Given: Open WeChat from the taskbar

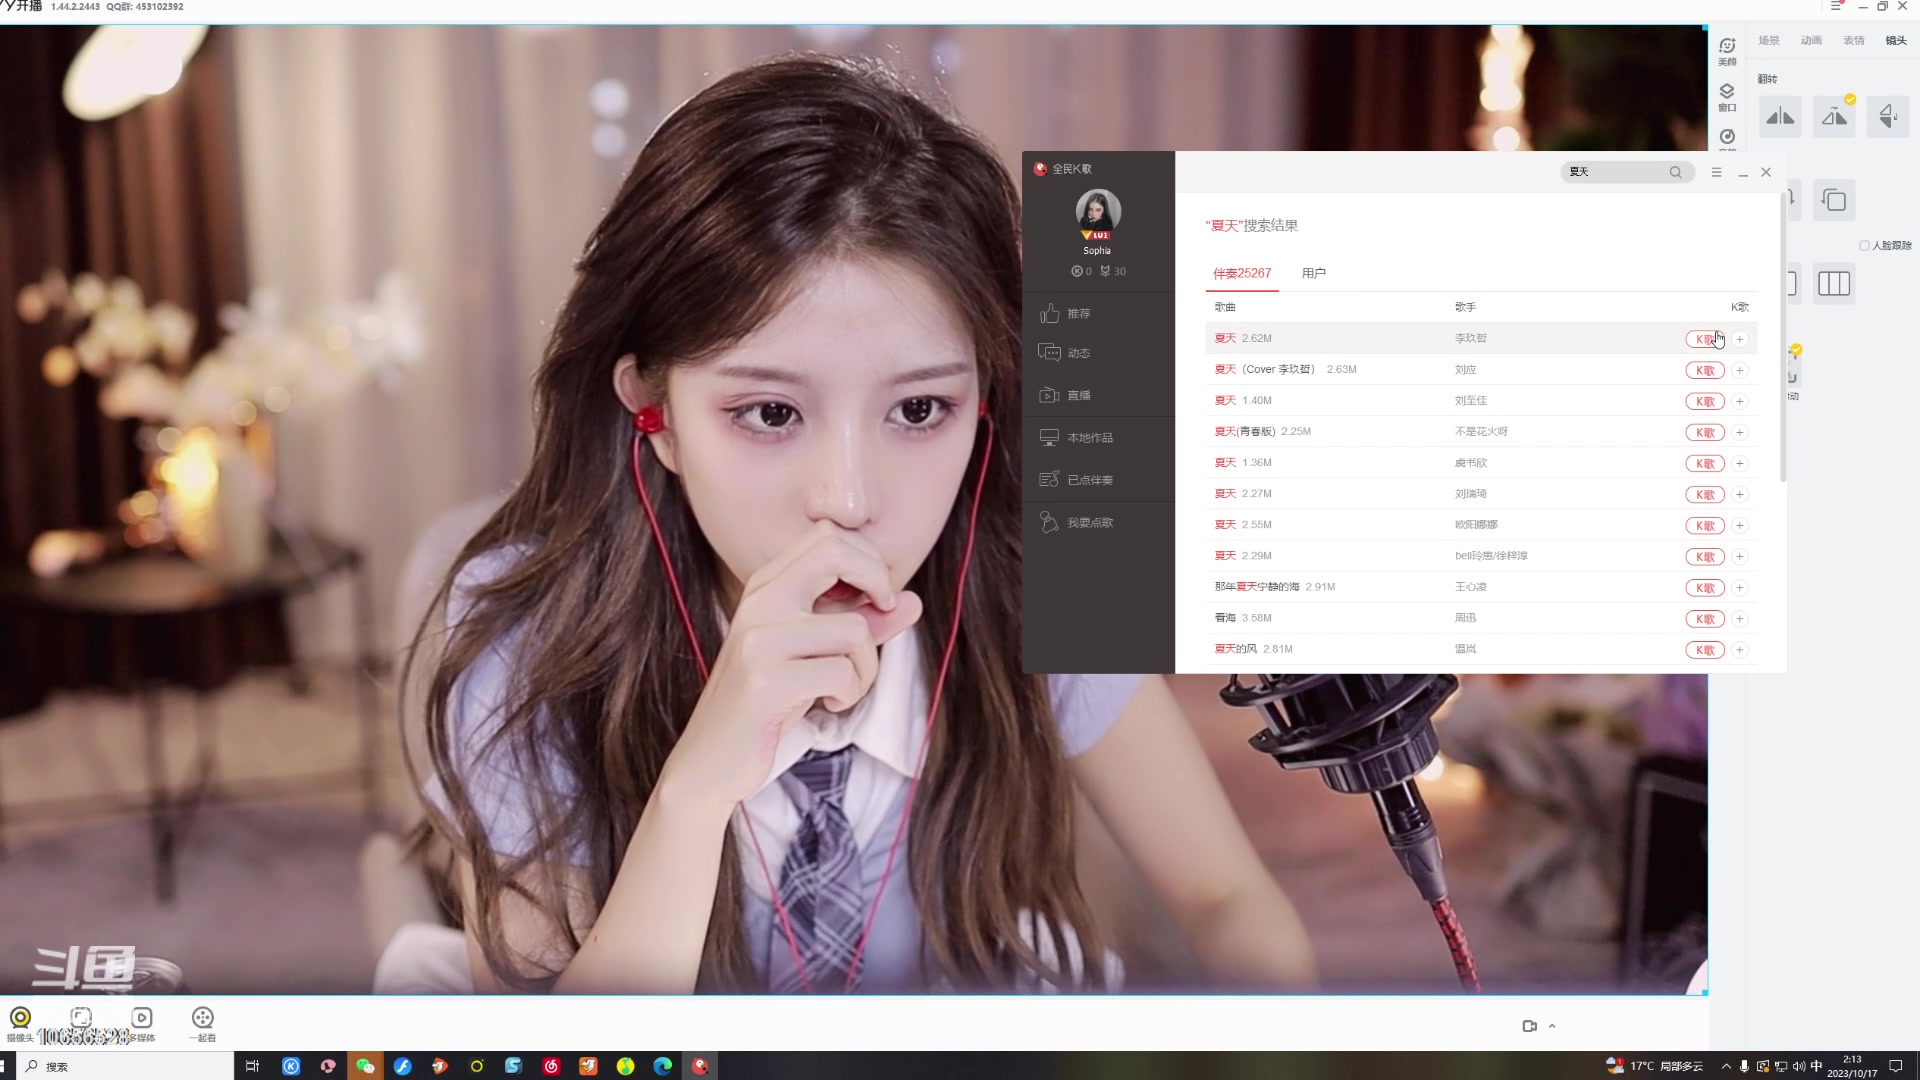Looking at the screenshot, I should [x=365, y=1066].
